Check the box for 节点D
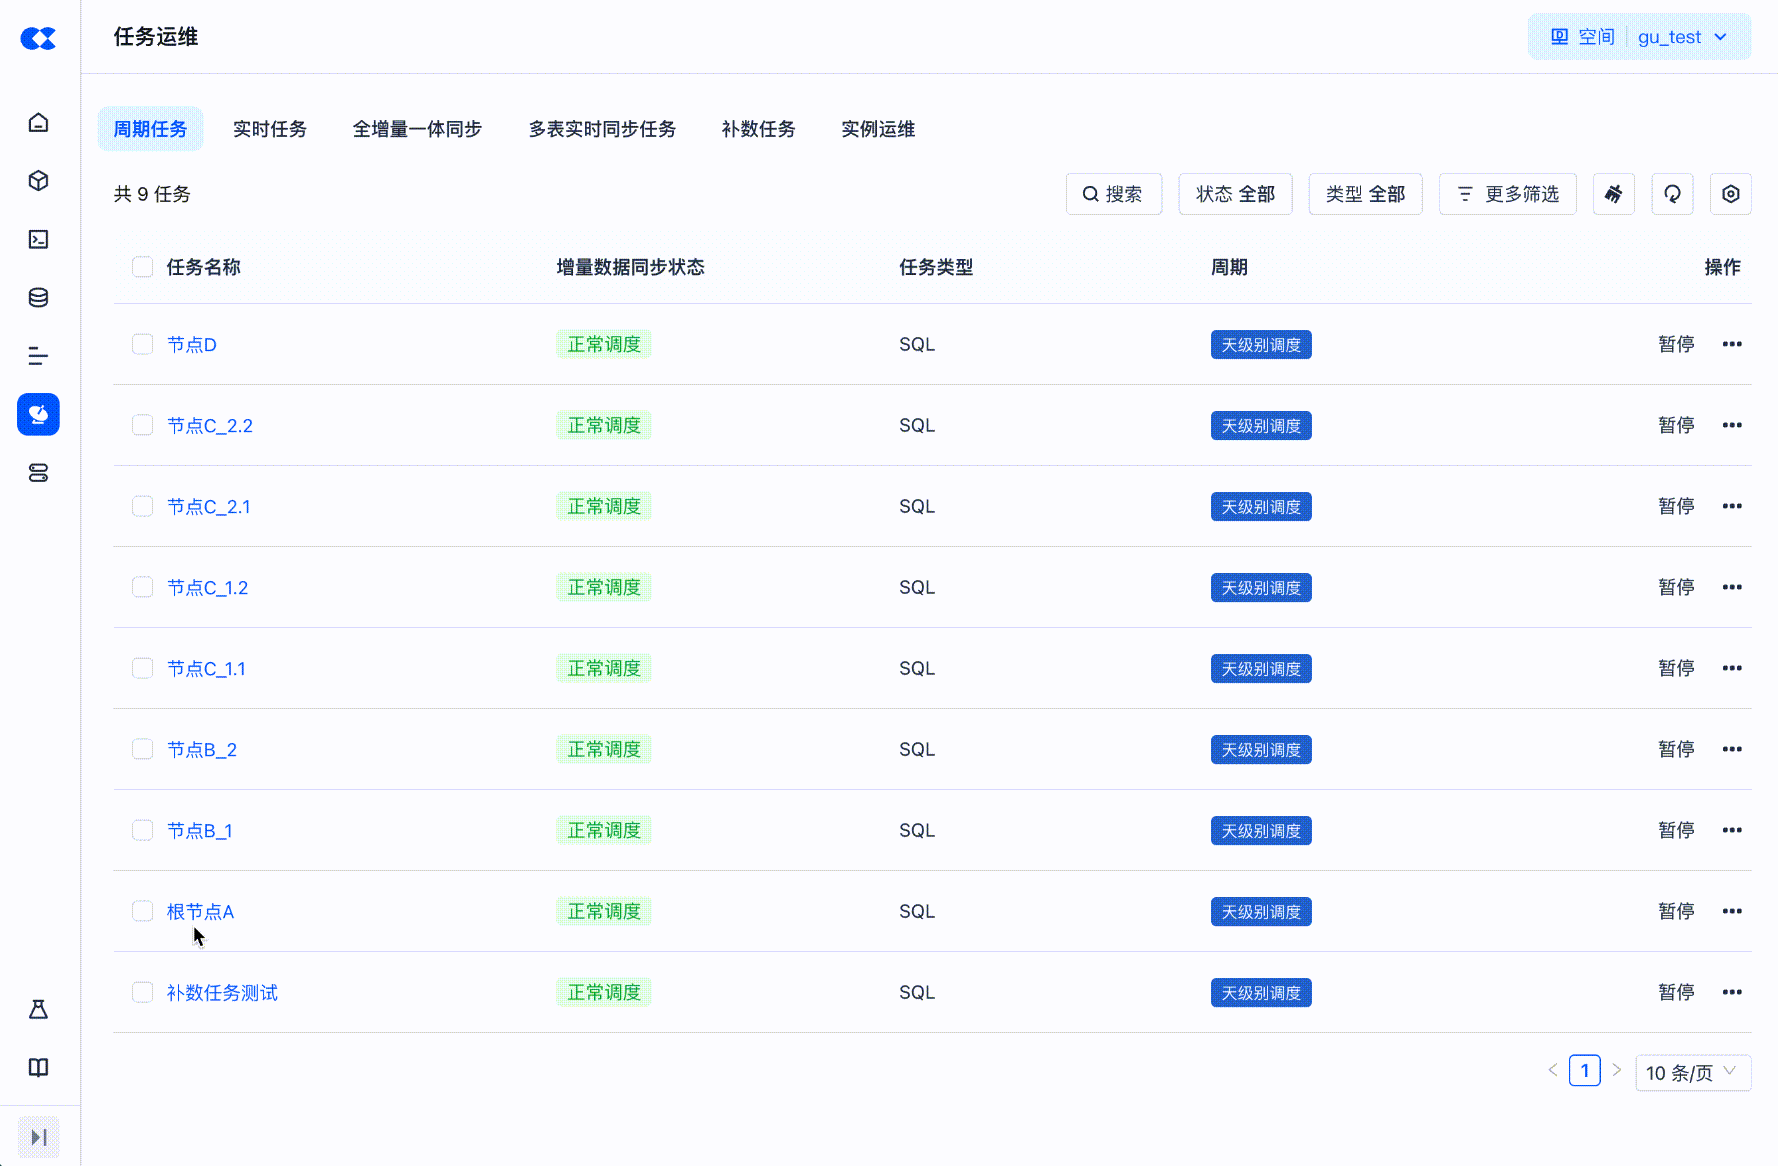Screen dimensions: 1778x1166 point(143,344)
